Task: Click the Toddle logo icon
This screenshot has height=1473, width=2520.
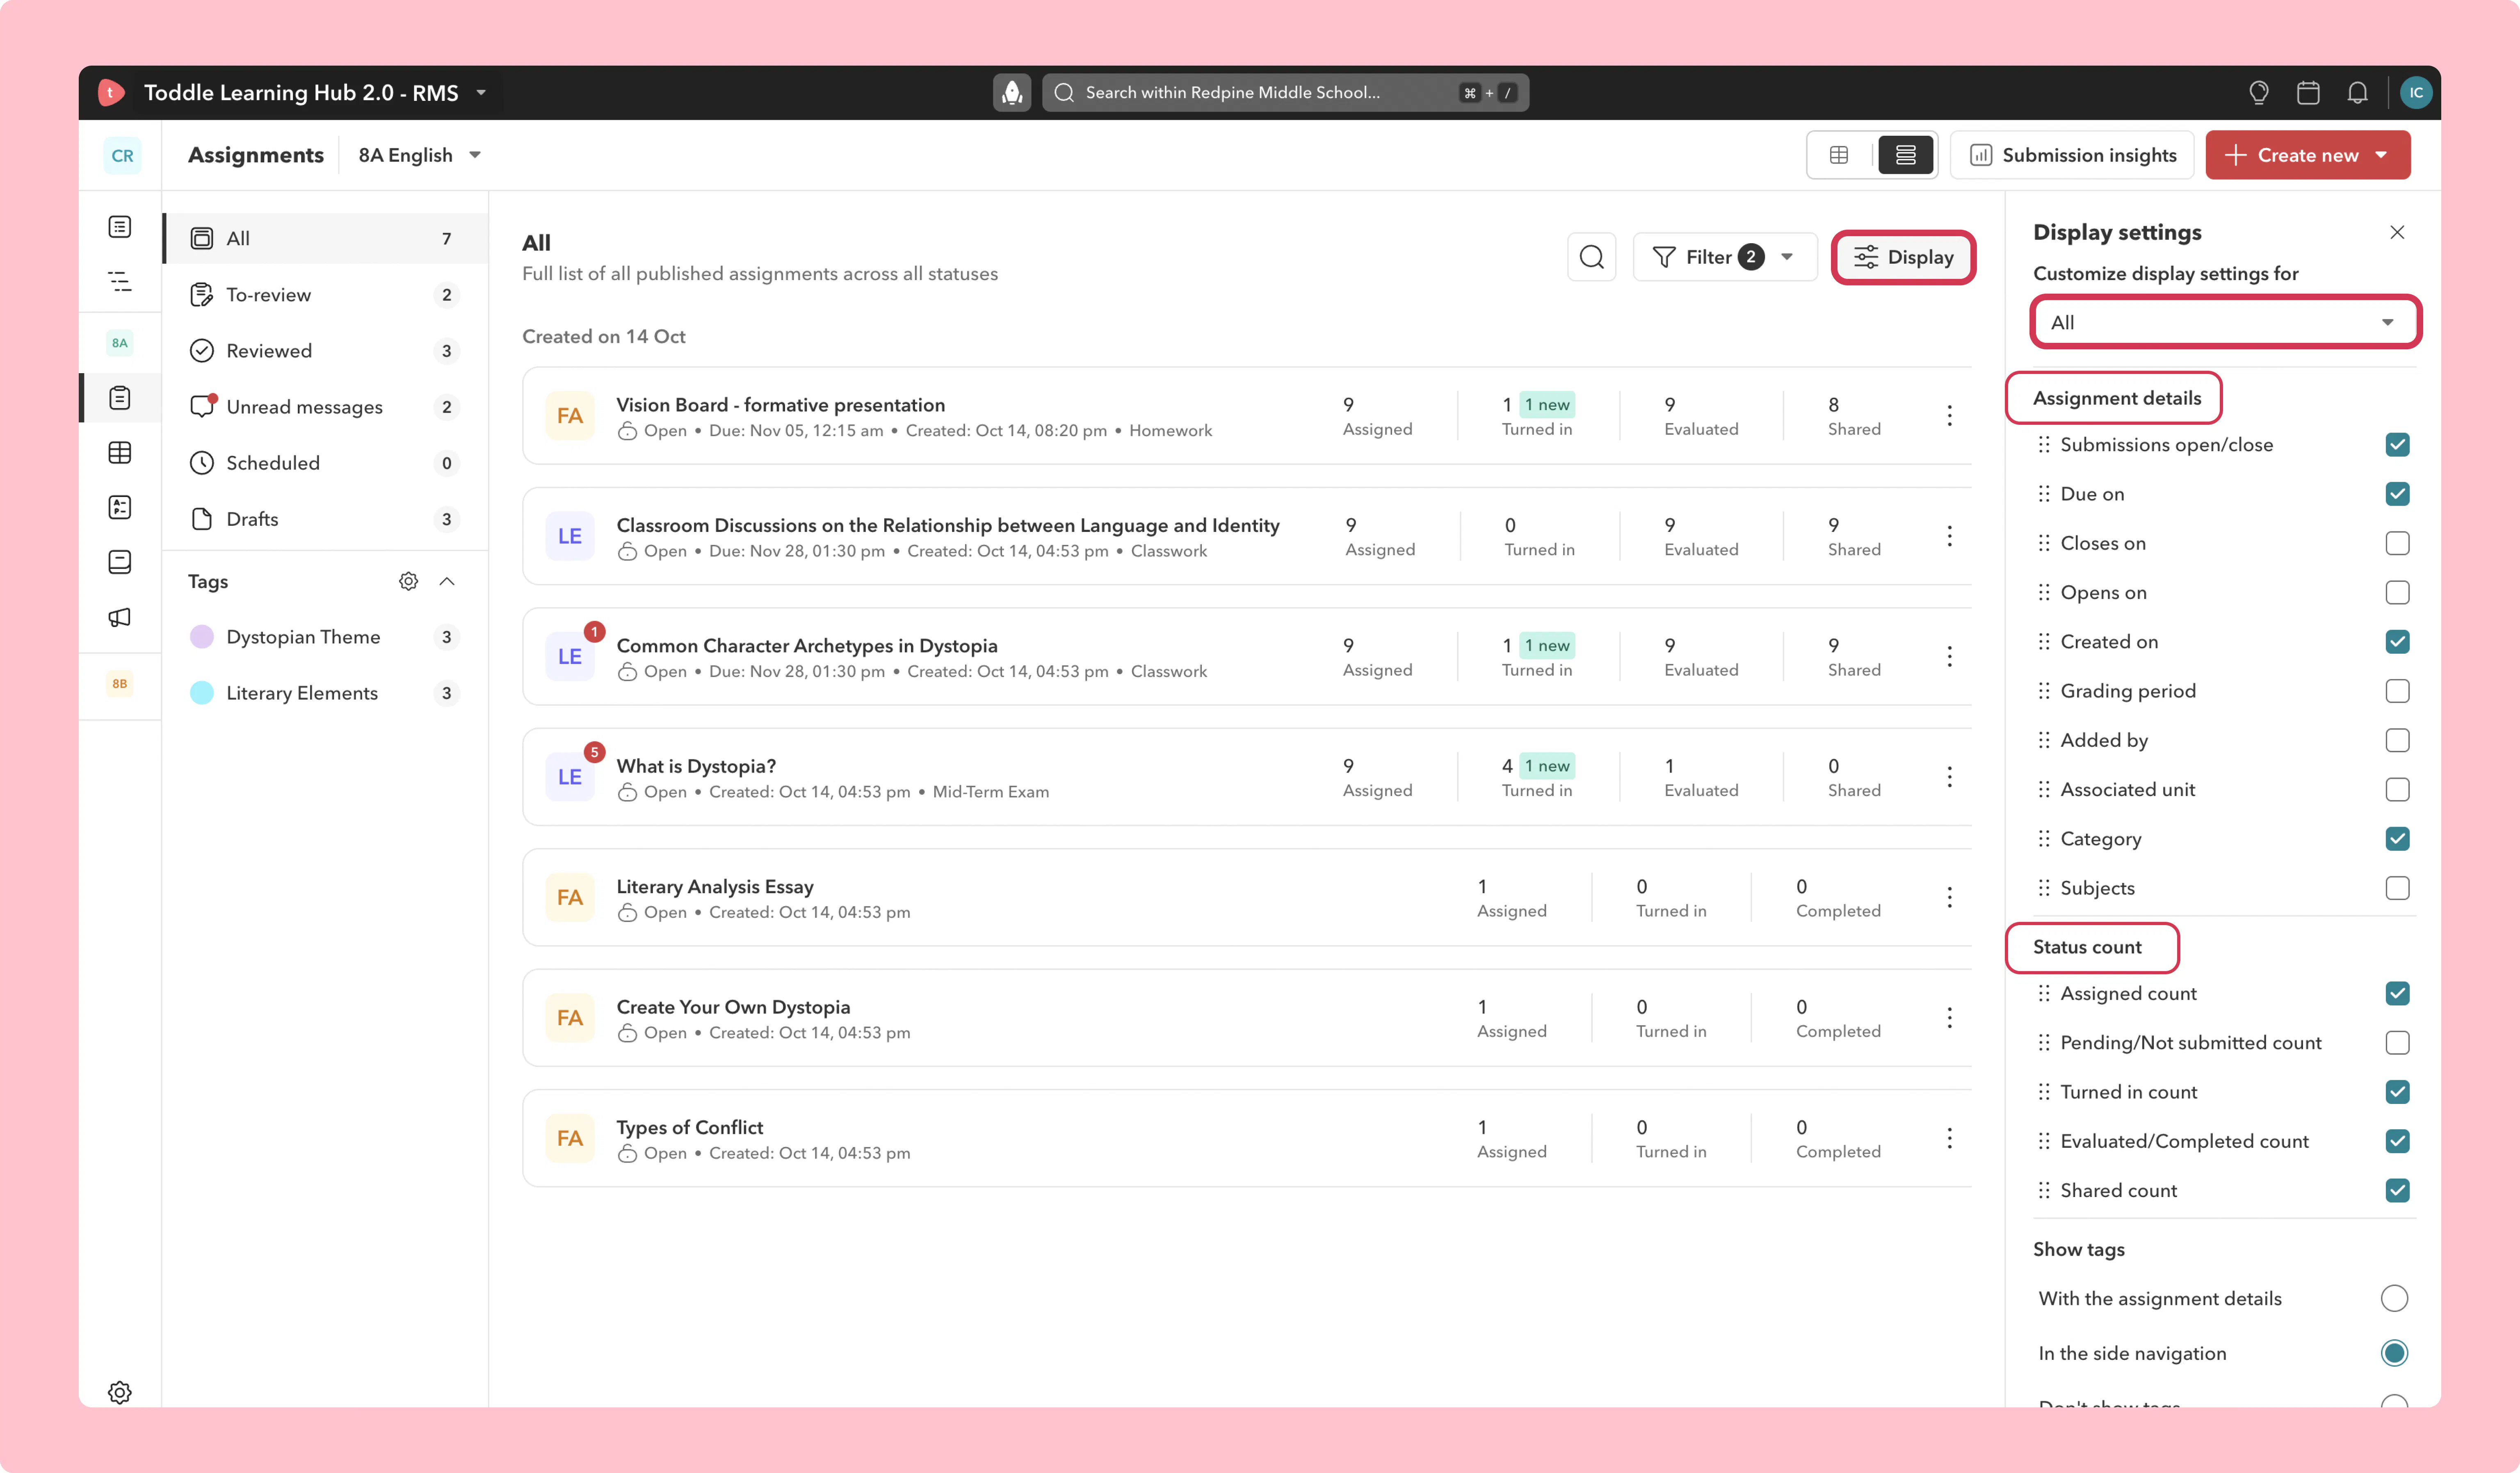Action: 111,93
